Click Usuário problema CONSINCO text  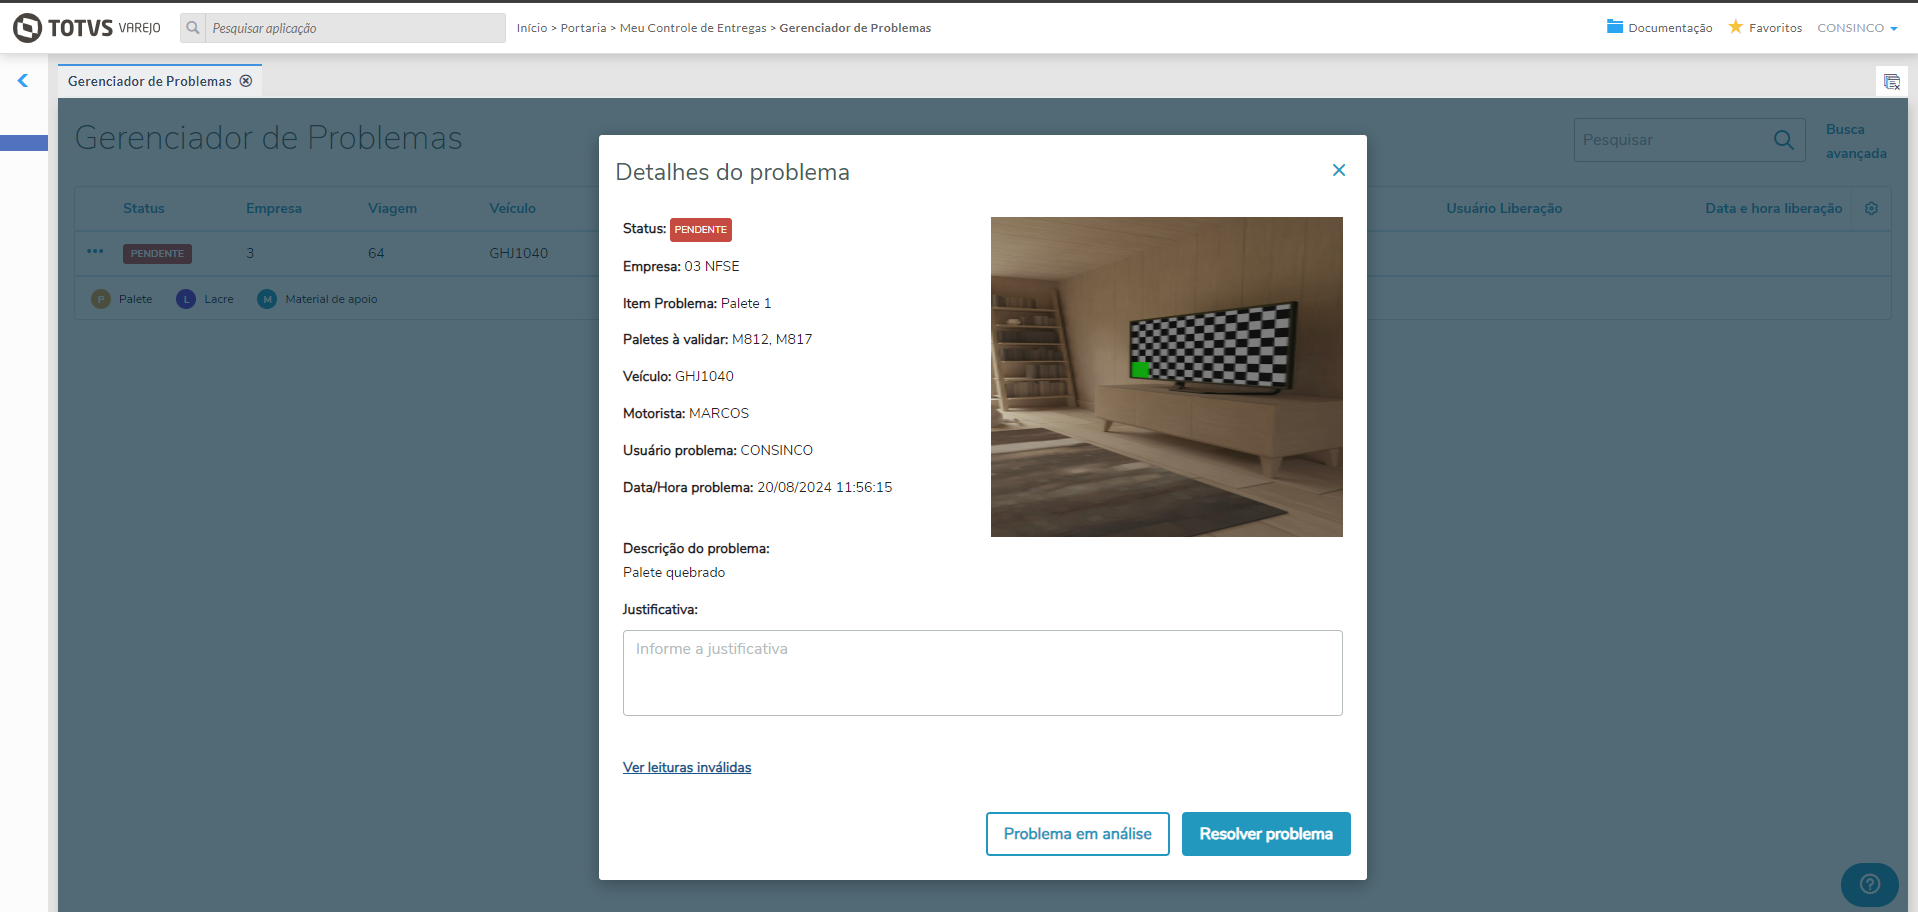click(x=718, y=450)
